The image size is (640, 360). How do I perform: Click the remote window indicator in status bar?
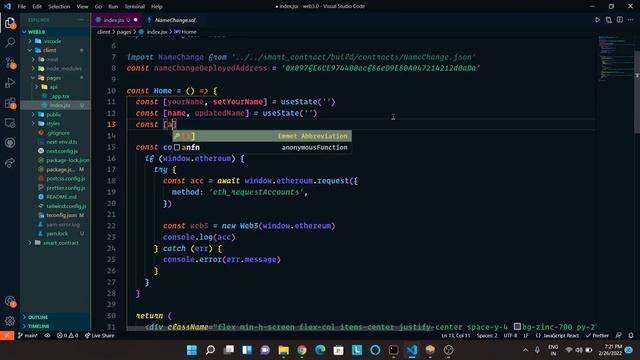[x=7, y=336]
